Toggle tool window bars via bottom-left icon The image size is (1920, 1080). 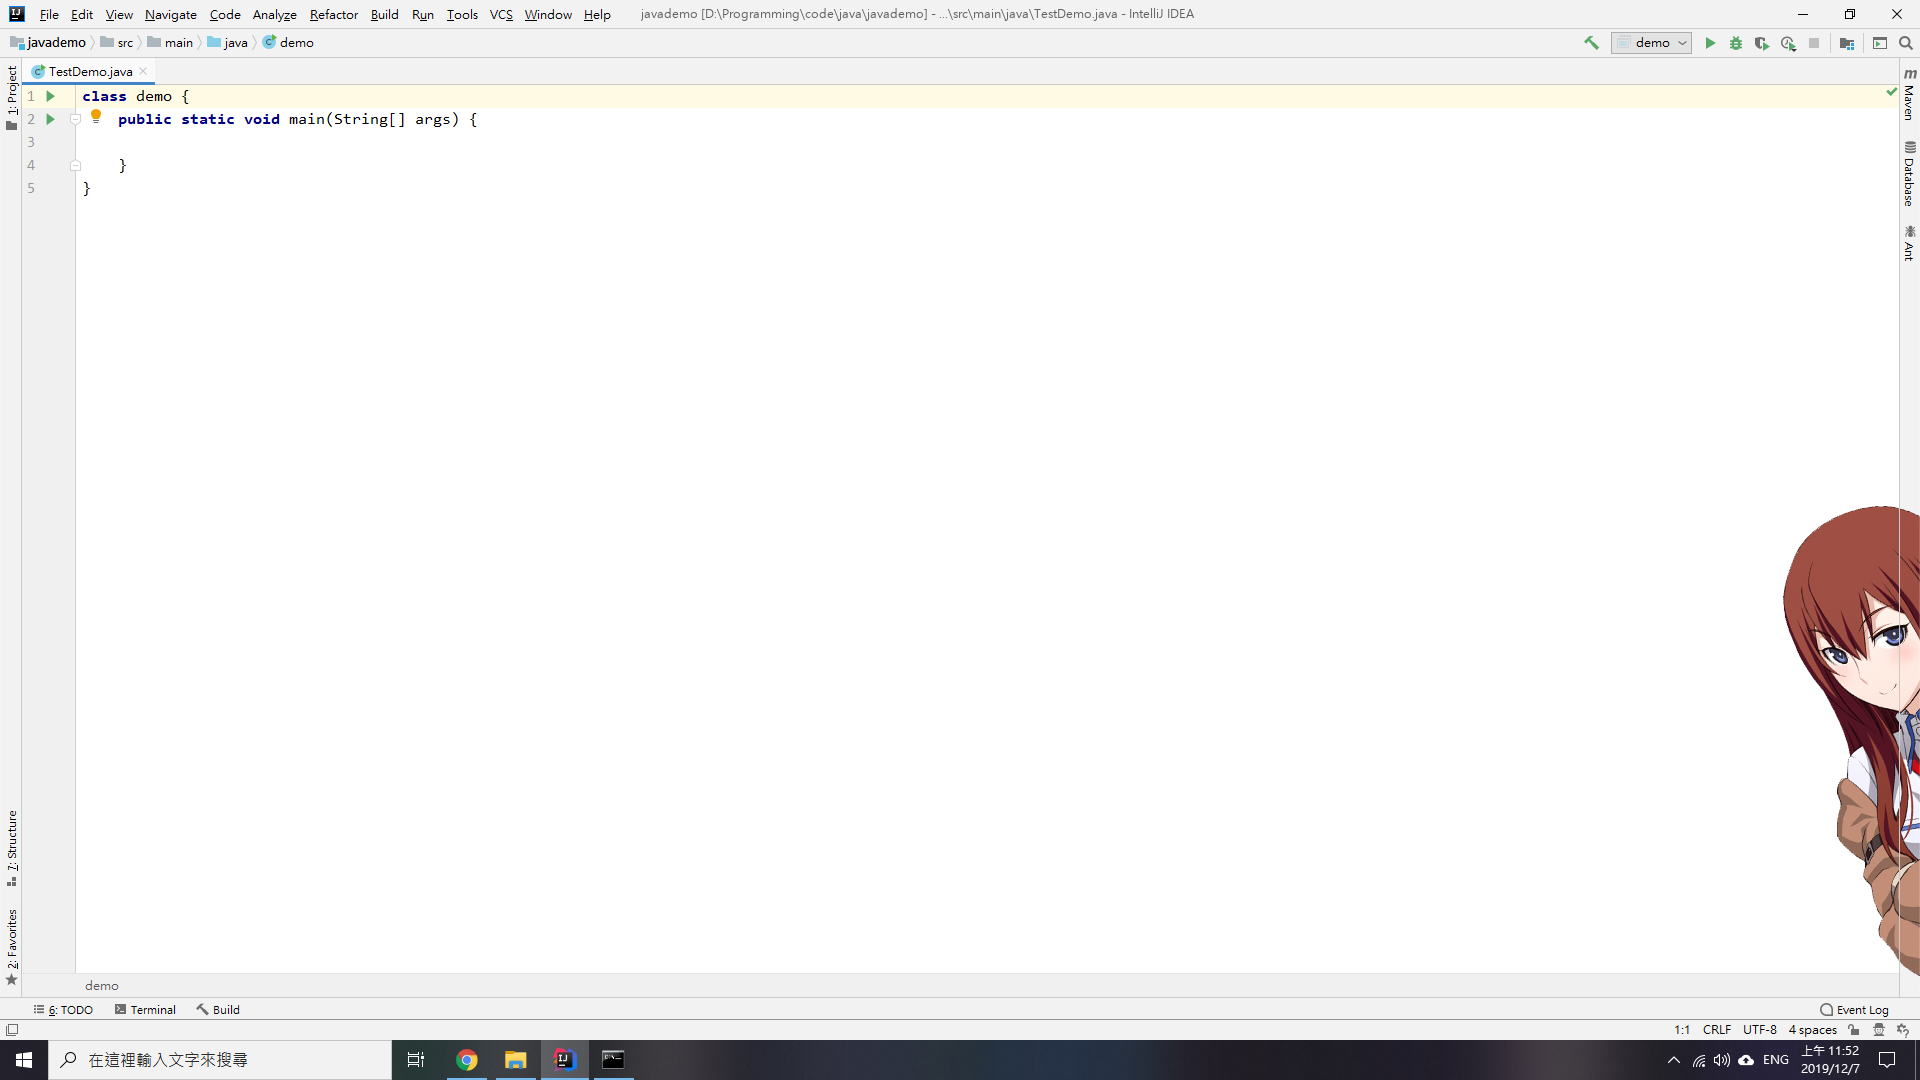12,1029
